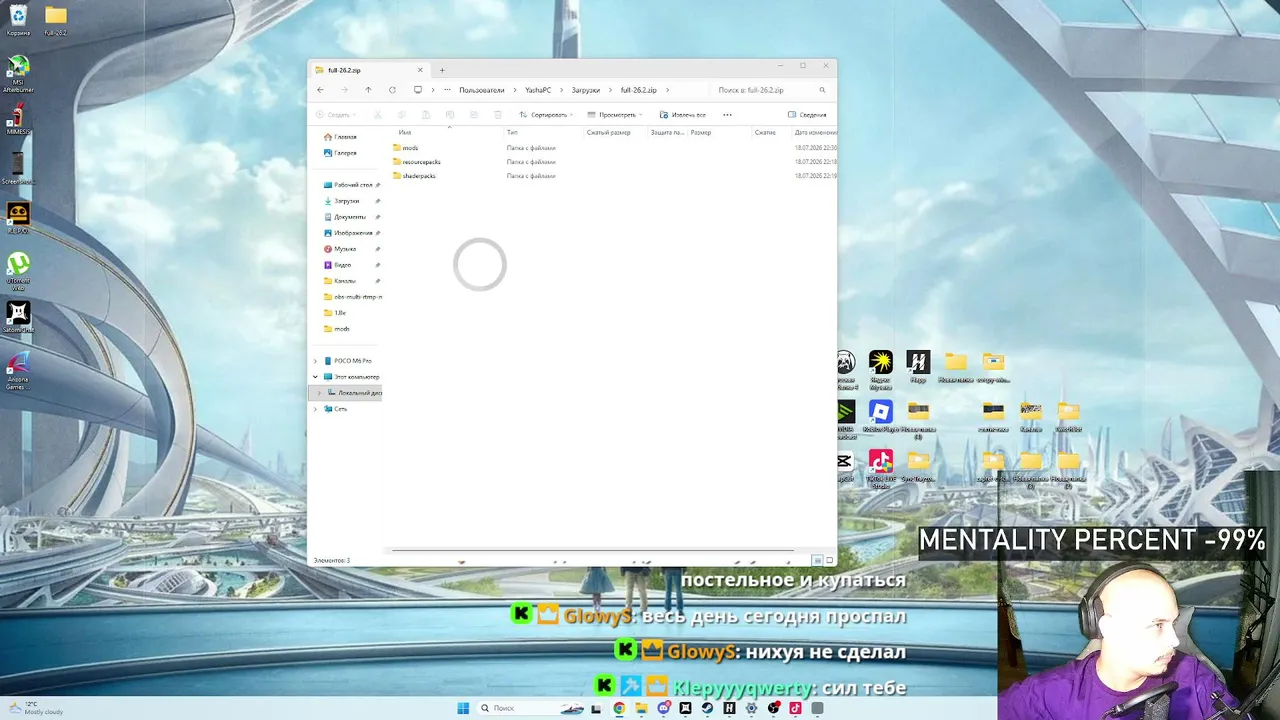Open File Explorer from the taskbar
The height and width of the screenshot is (720, 1280).
pos(641,708)
